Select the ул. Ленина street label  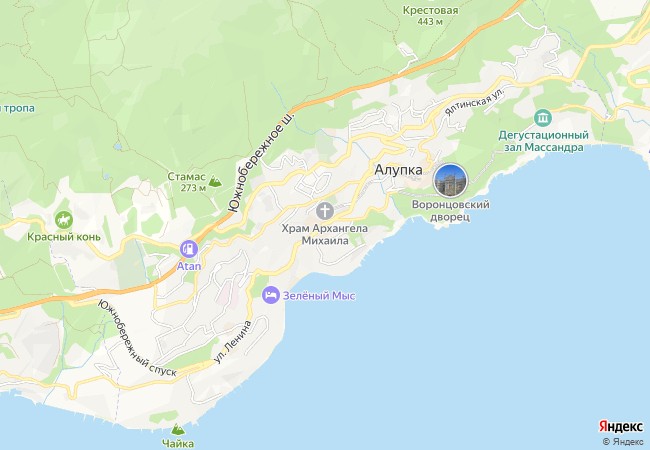click(x=233, y=342)
